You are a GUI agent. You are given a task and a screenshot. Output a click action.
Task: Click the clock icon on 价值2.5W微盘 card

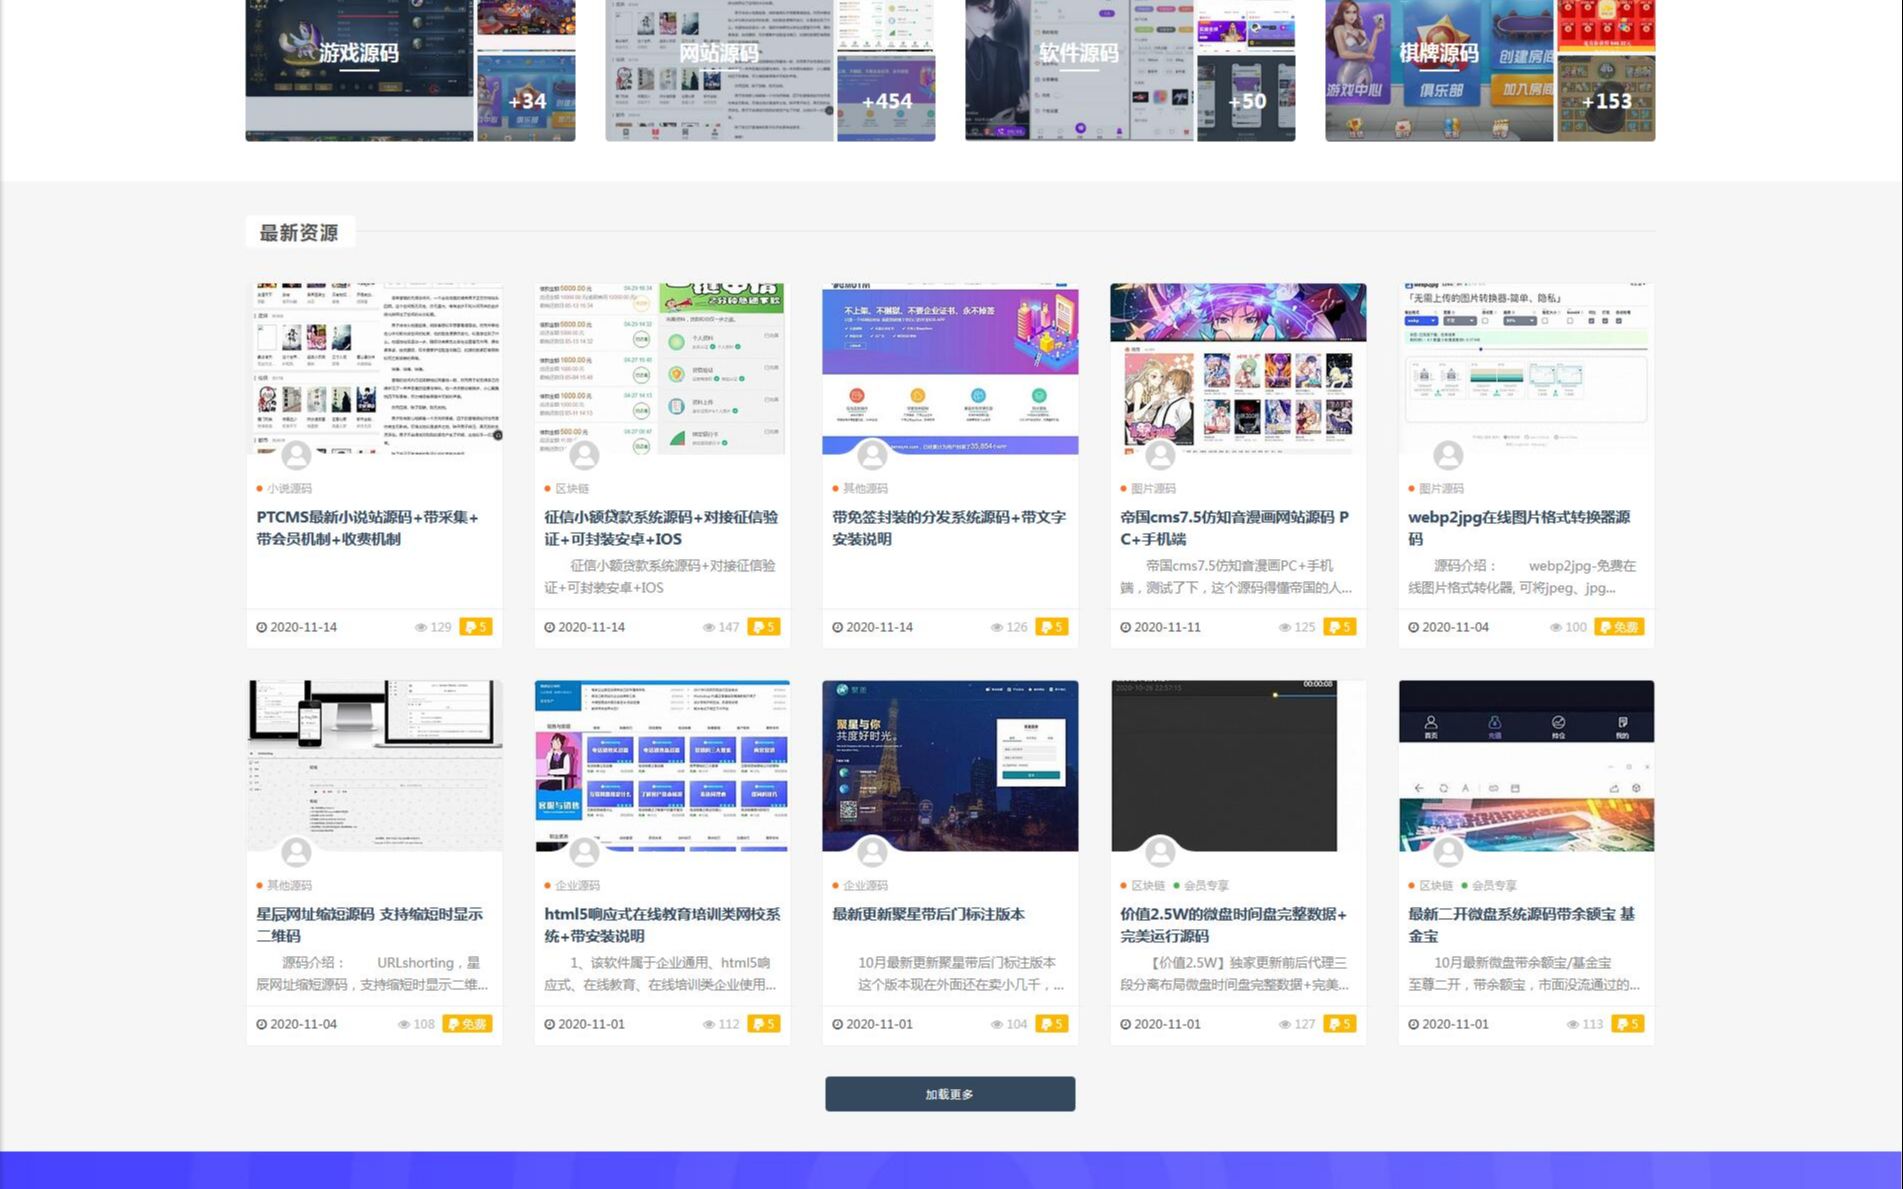[x=1124, y=1024]
